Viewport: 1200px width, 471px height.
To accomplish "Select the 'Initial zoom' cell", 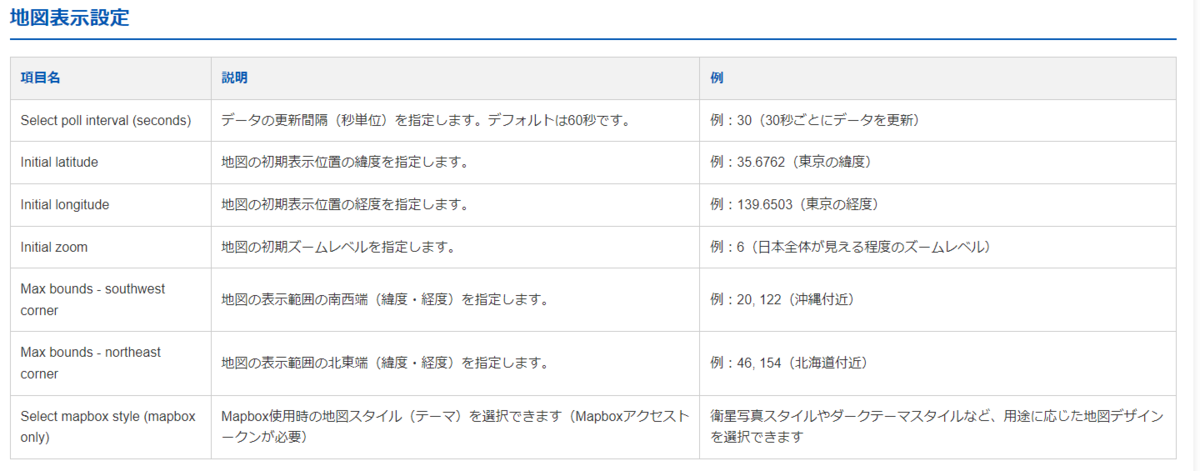I will 110,246.
